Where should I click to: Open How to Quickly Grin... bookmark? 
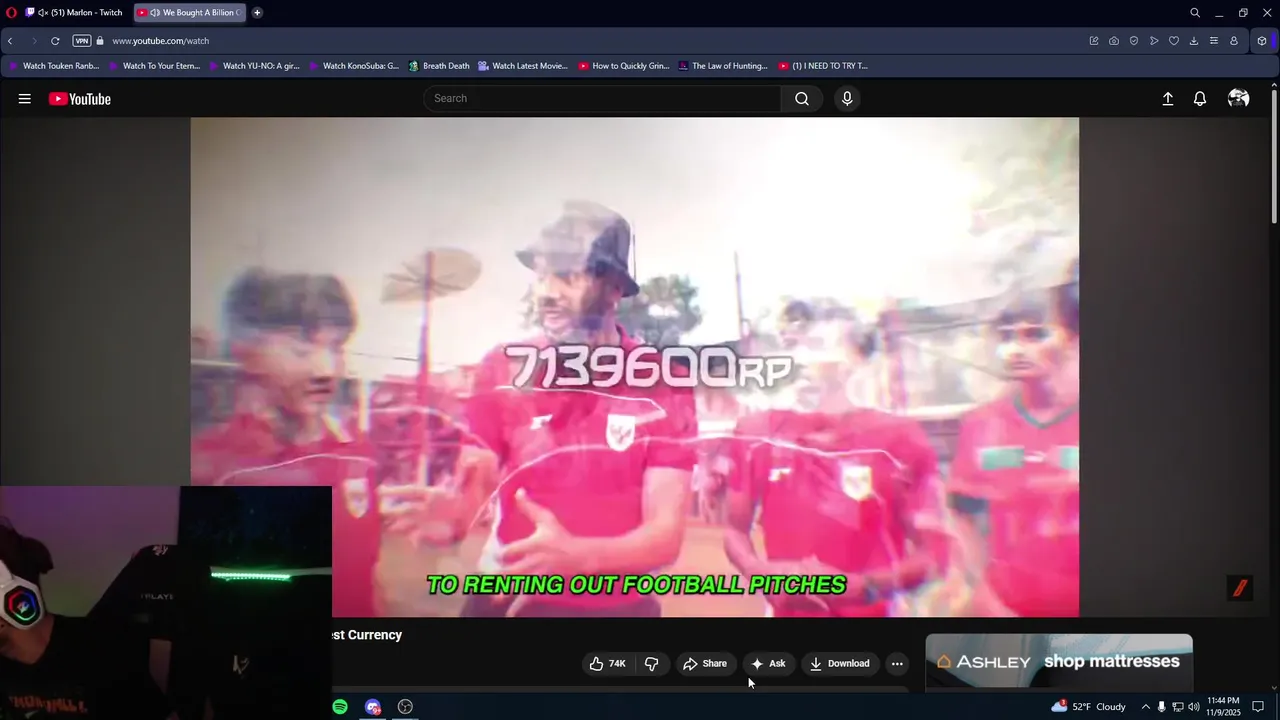click(x=623, y=66)
